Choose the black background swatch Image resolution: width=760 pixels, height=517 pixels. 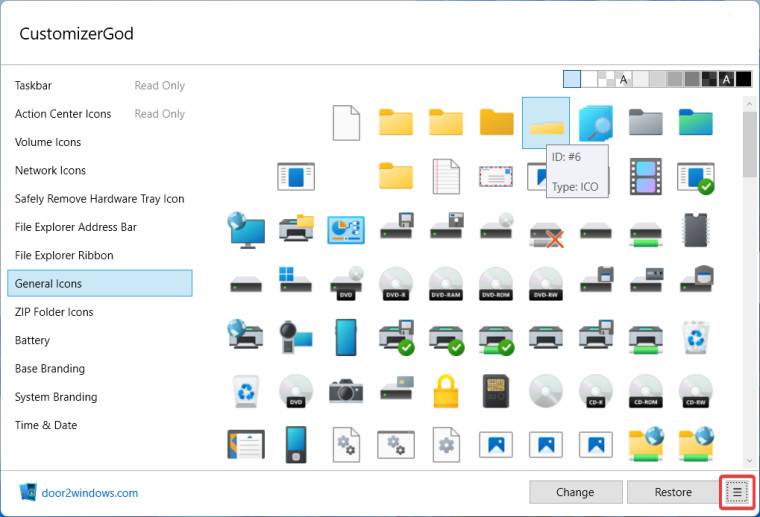pyautogui.click(x=744, y=79)
